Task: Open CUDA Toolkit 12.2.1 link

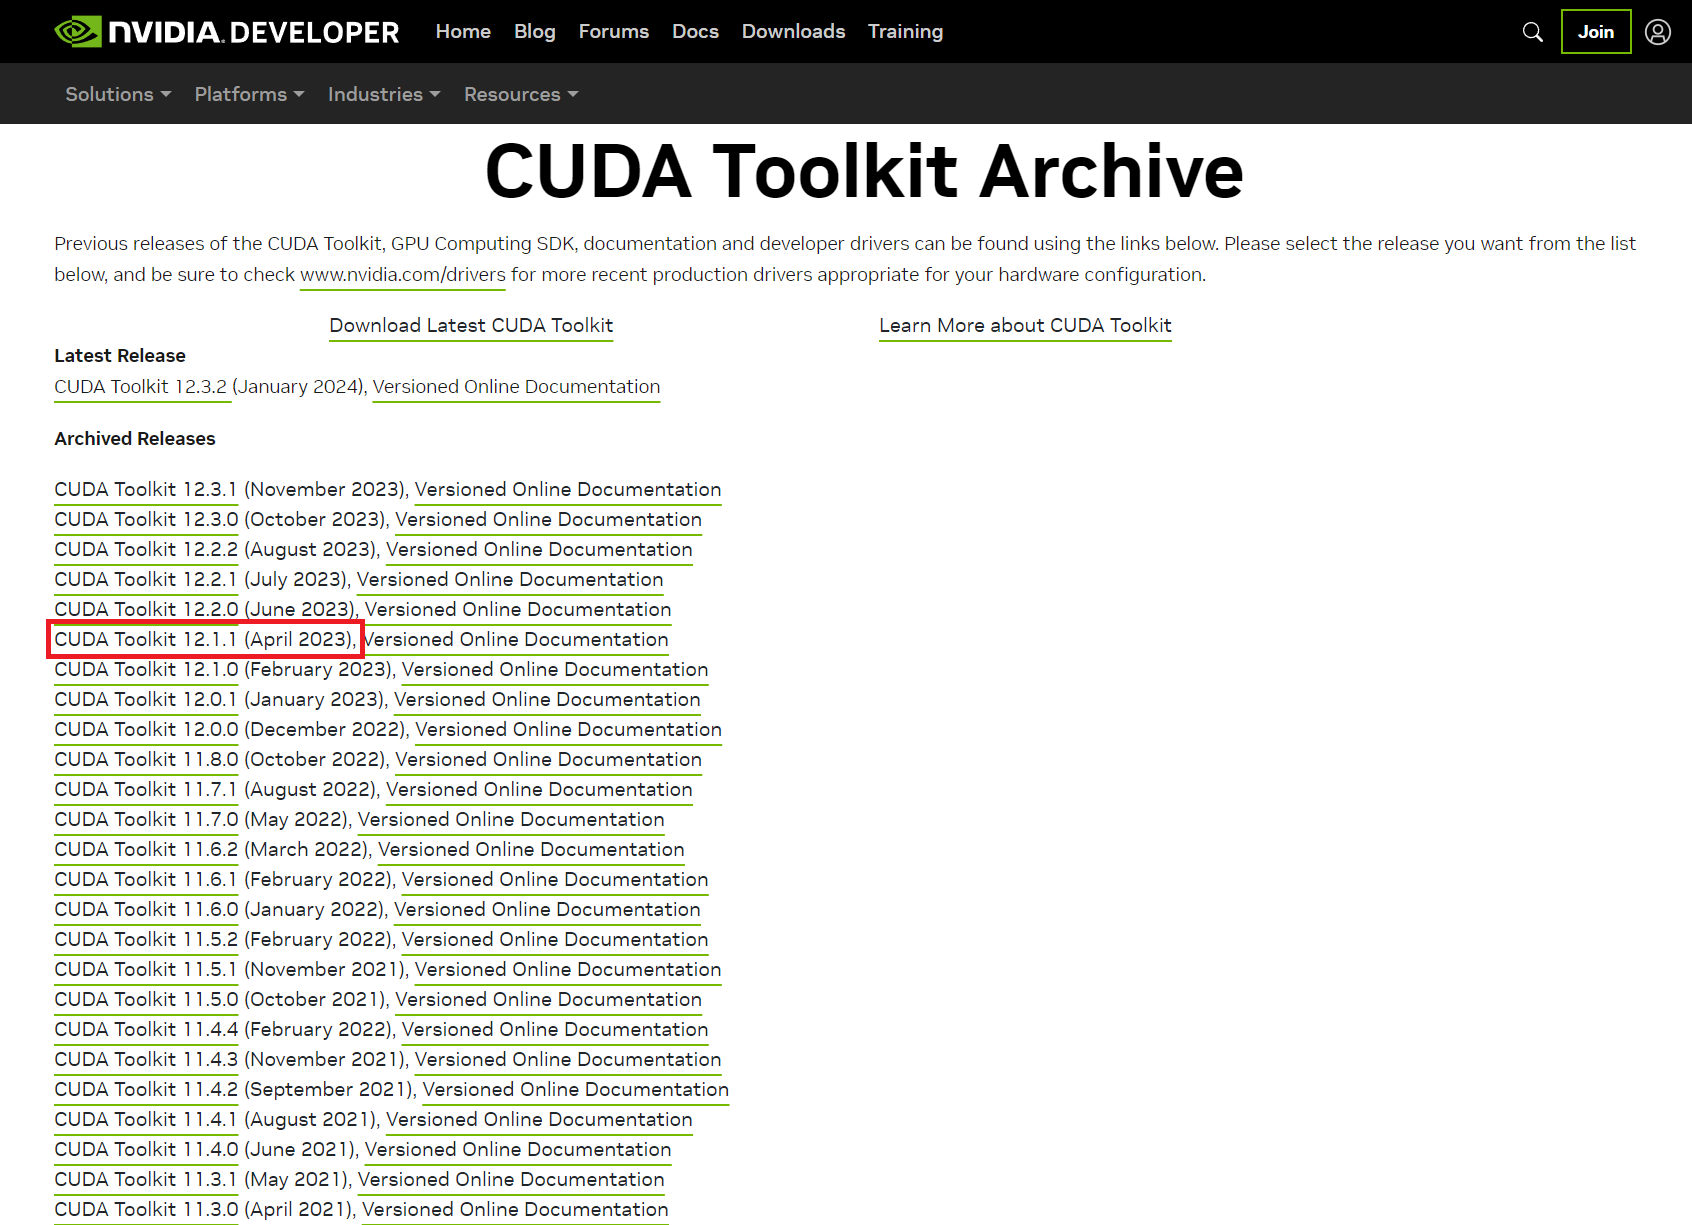Action: tap(146, 580)
